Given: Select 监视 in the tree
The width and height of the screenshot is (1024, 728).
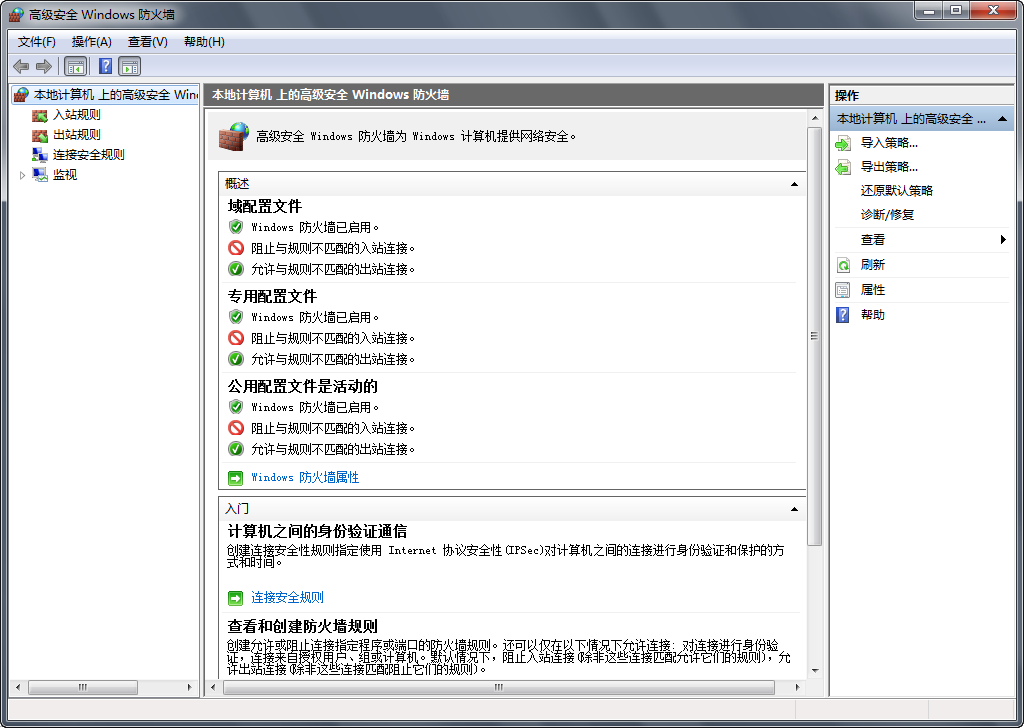Looking at the screenshot, I should (x=65, y=175).
